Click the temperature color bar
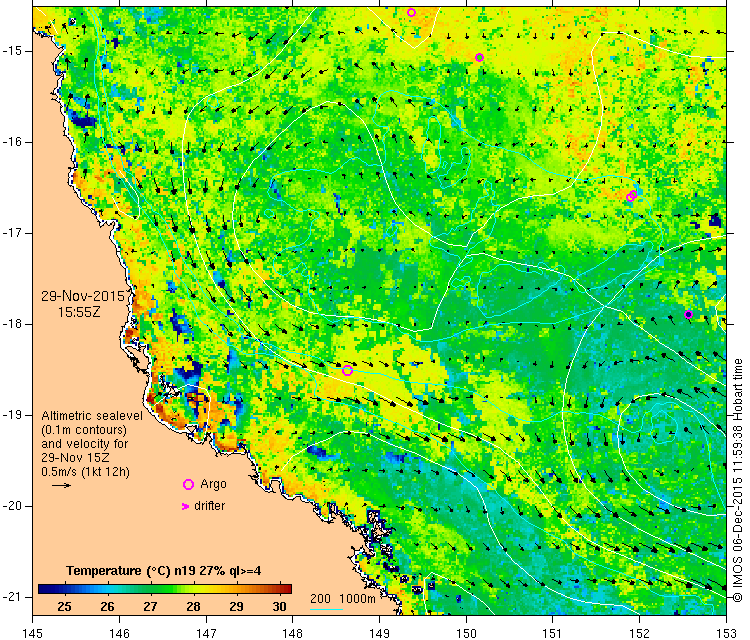The height and width of the screenshot is (640, 750). pyautogui.click(x=165, y=589)
